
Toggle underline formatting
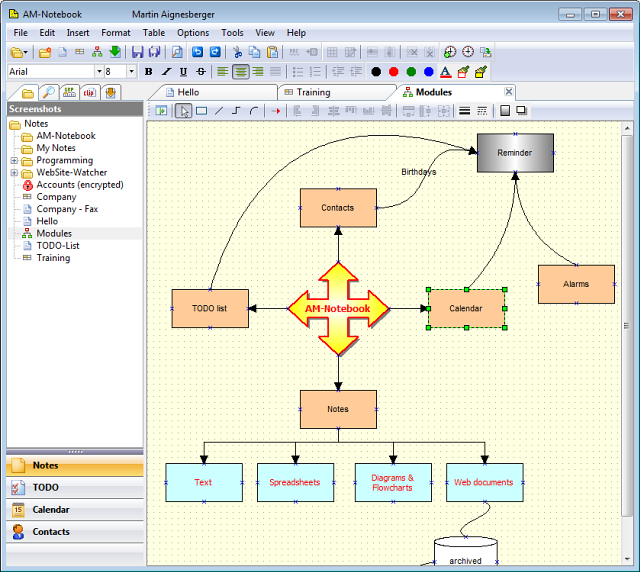[x=184, y=72]
